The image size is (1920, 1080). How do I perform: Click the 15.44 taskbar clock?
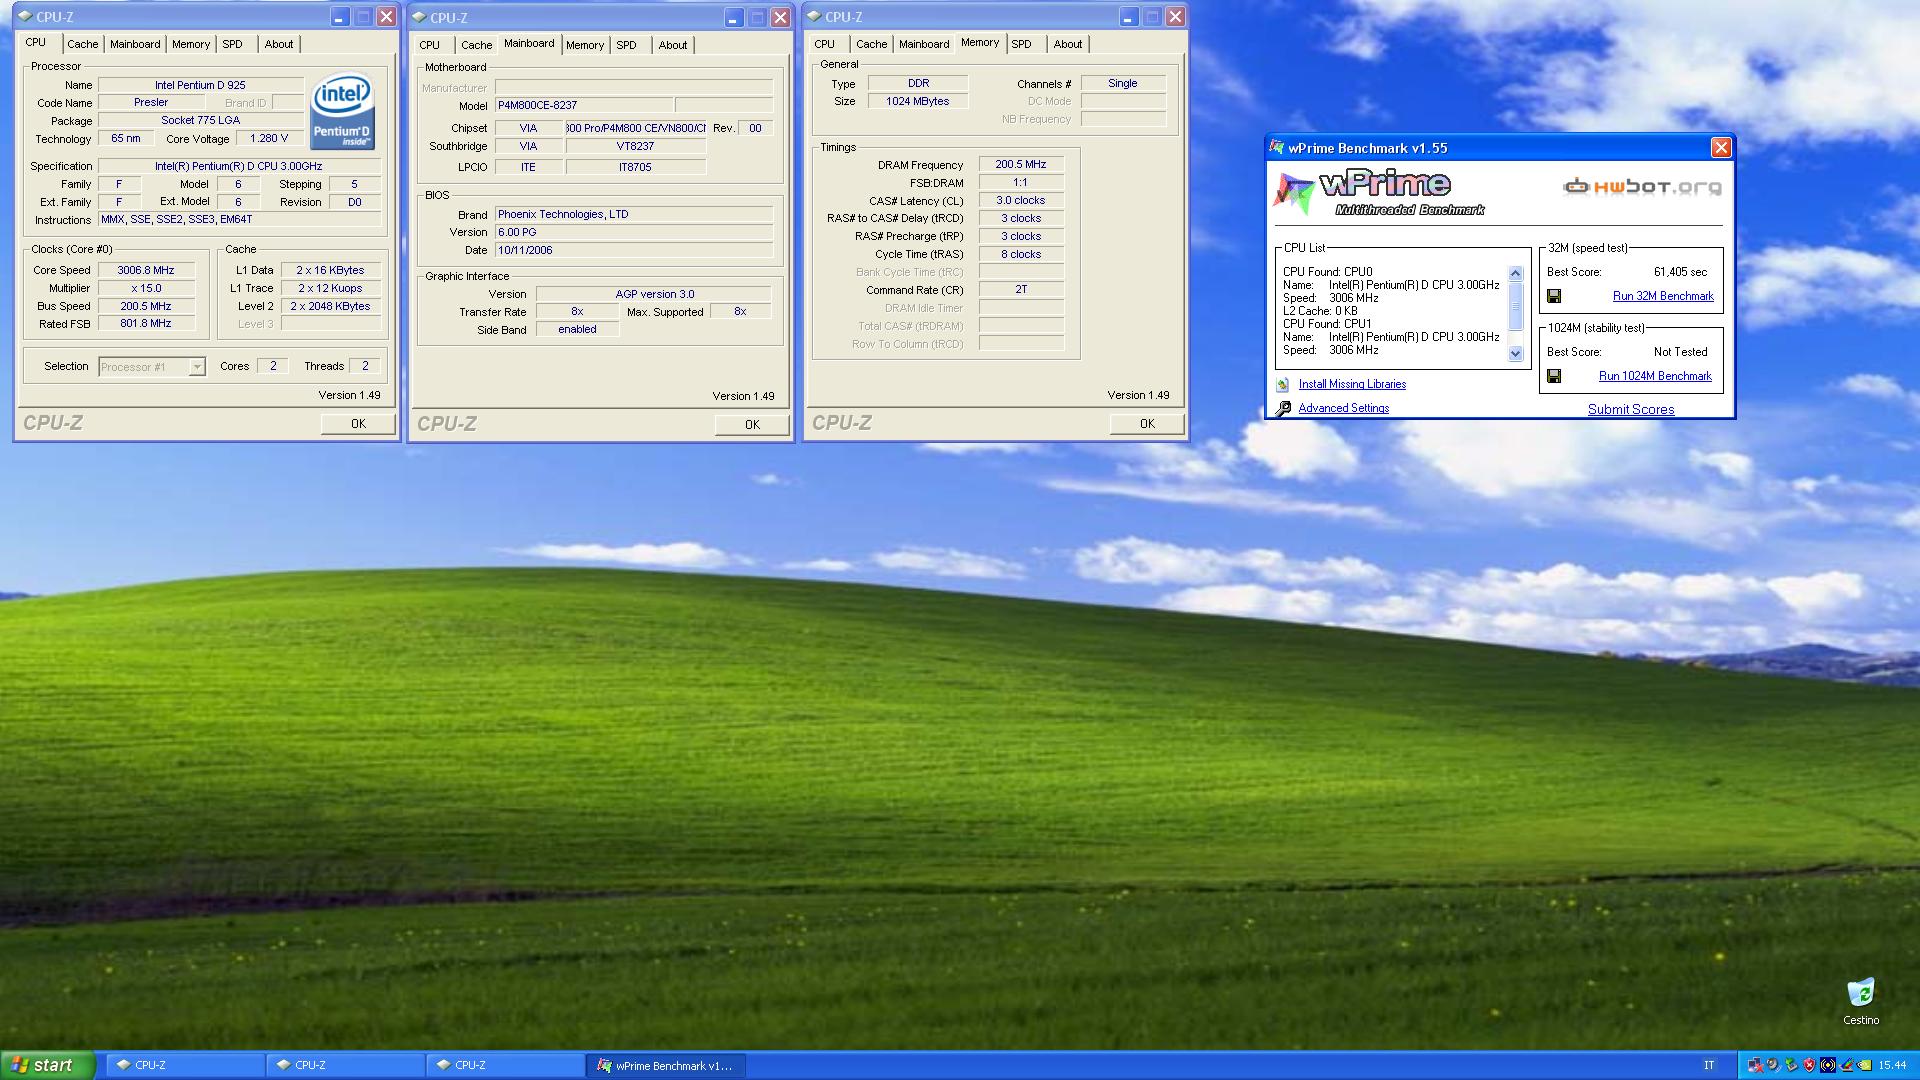click(x=1892, y=1066)
